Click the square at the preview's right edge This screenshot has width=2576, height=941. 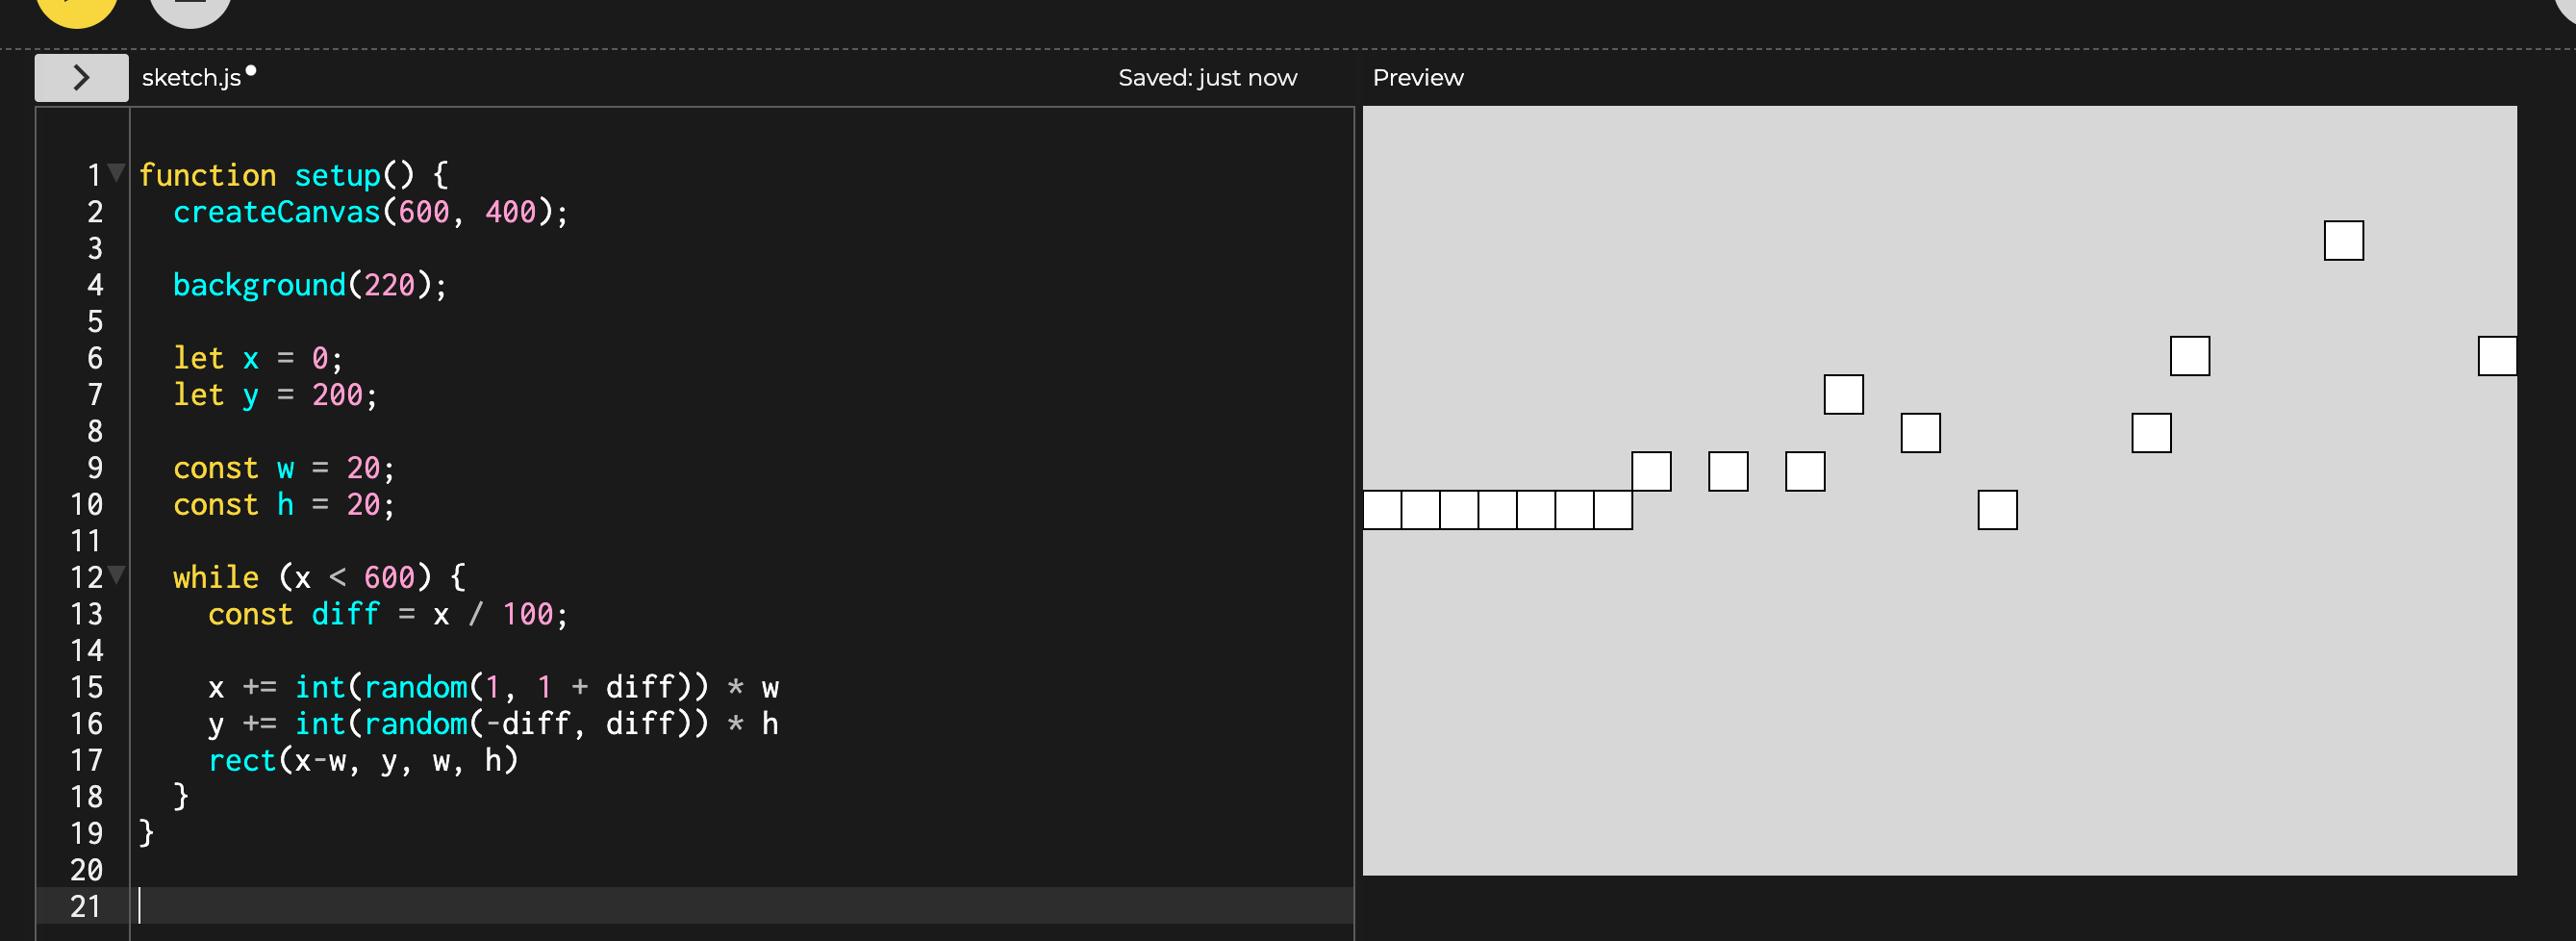2496,356
